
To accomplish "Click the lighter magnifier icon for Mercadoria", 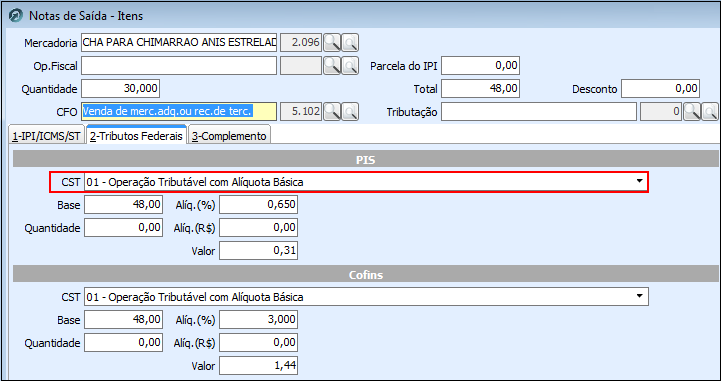I will 350,43.
